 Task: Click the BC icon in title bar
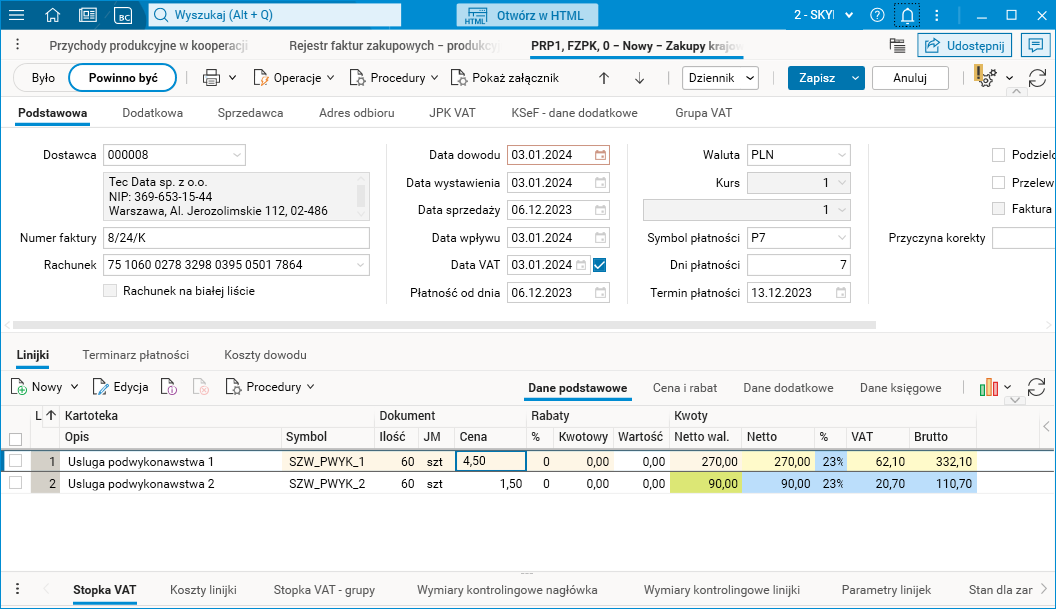[123, 15]
